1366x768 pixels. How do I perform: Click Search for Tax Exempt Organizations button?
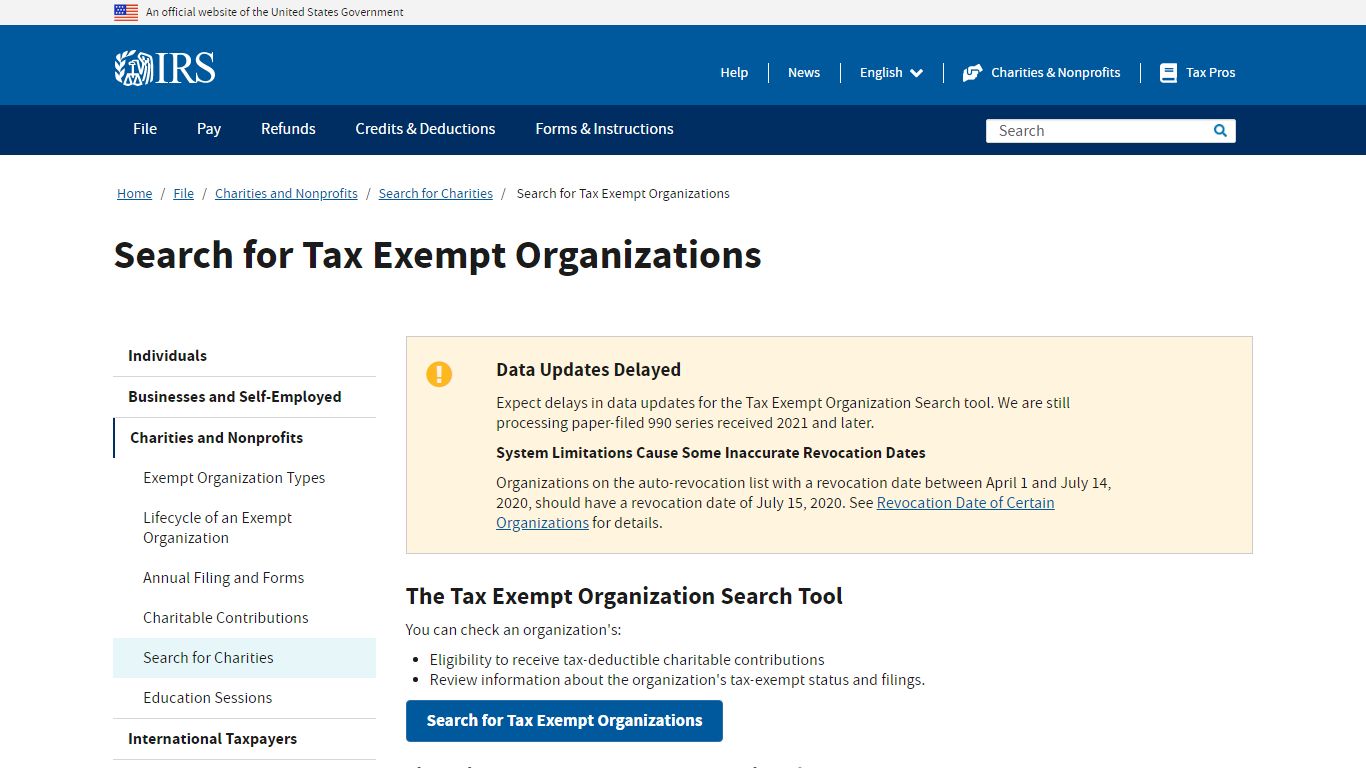tap(564, 721)
